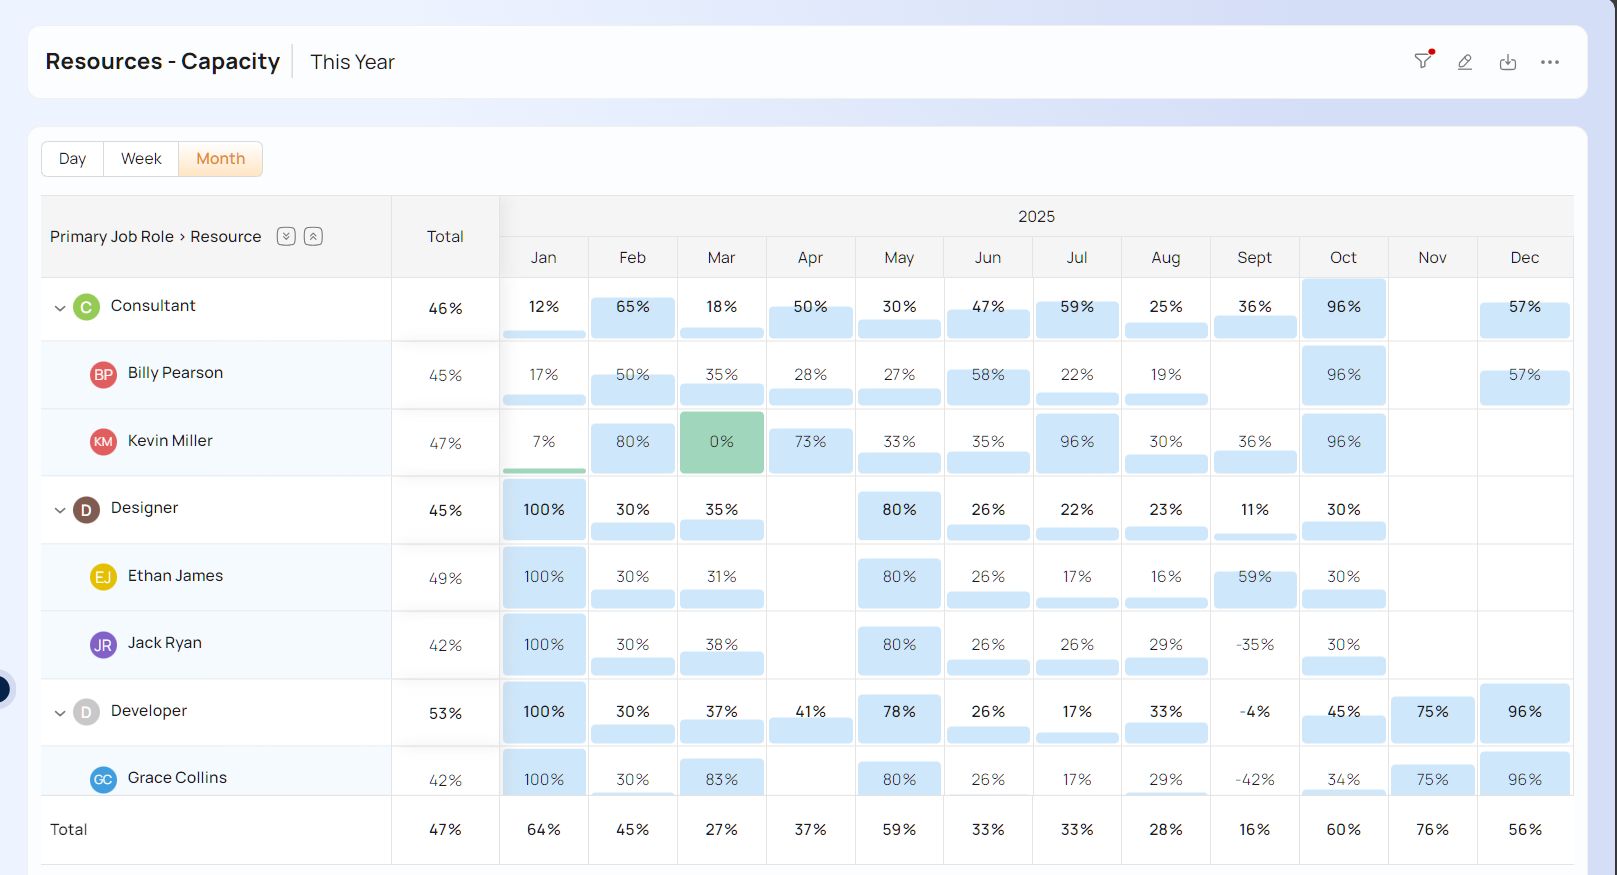Viewport: 1617px width, 875px height.
Task: Click the edit pencil icon
Action: [1465, 62]
